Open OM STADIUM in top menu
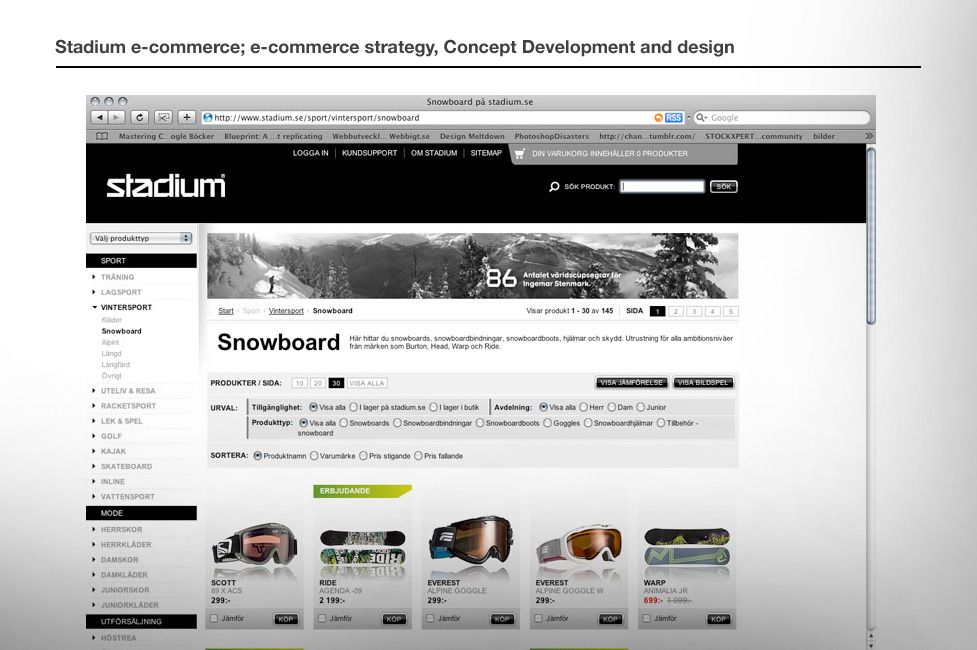977x650 pixels. click(x=434, y=153)
